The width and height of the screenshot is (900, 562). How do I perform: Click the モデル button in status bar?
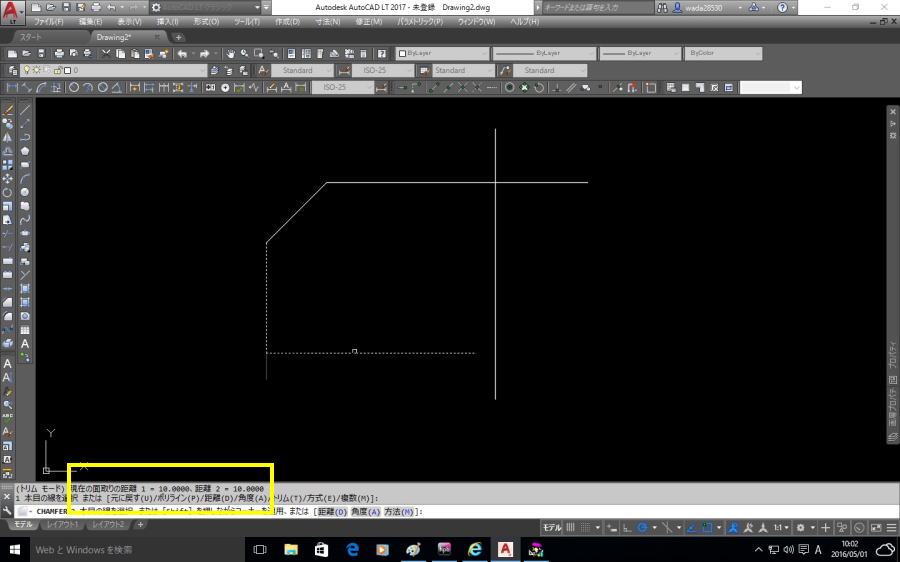click(552, 528)
